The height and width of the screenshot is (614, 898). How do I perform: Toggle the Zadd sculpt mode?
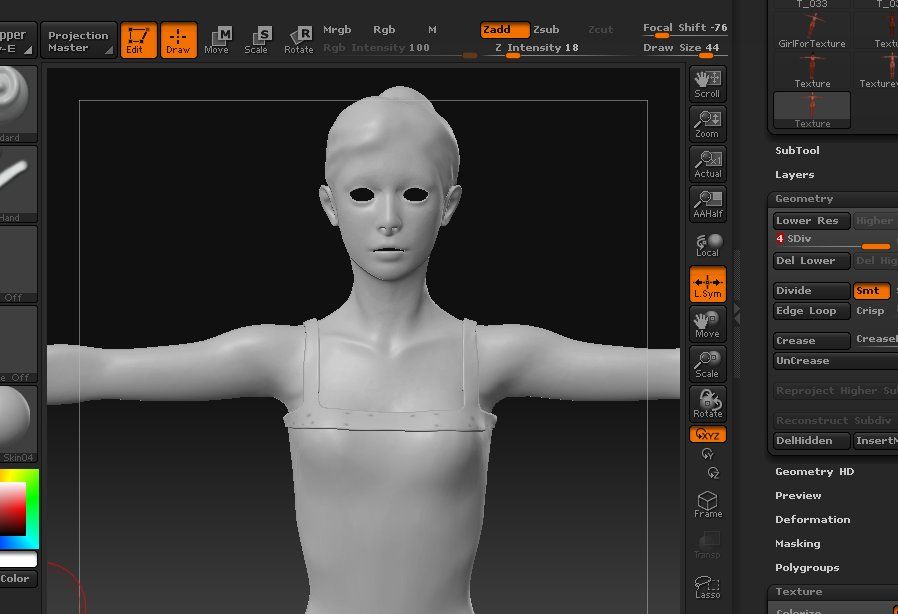point(504,30)
